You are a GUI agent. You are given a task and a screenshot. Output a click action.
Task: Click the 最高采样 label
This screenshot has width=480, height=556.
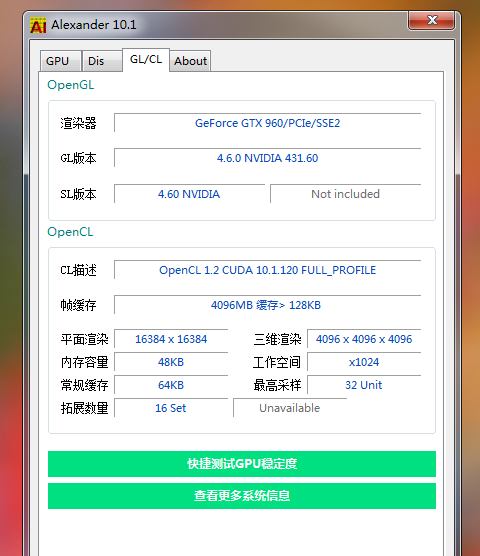(x=277, y=385)
